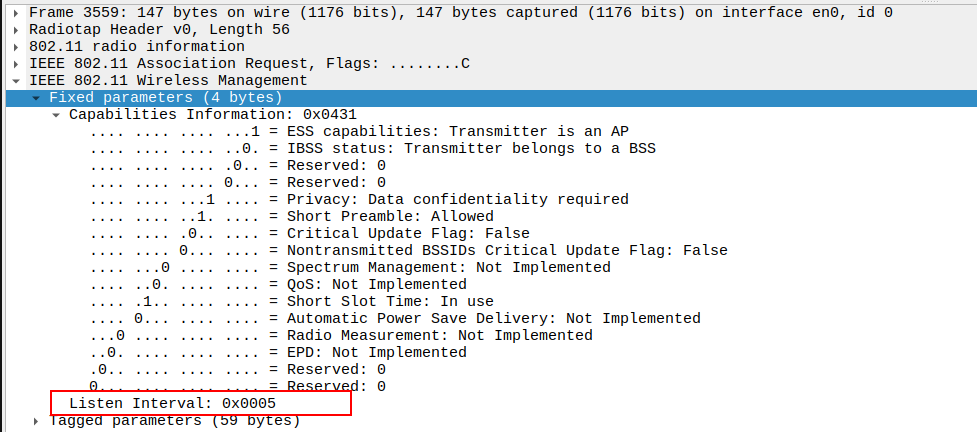Viewport: 977px width, 432px height.
Task: Select the Spectrum Management field row
Action: click(x=448, y=268)
